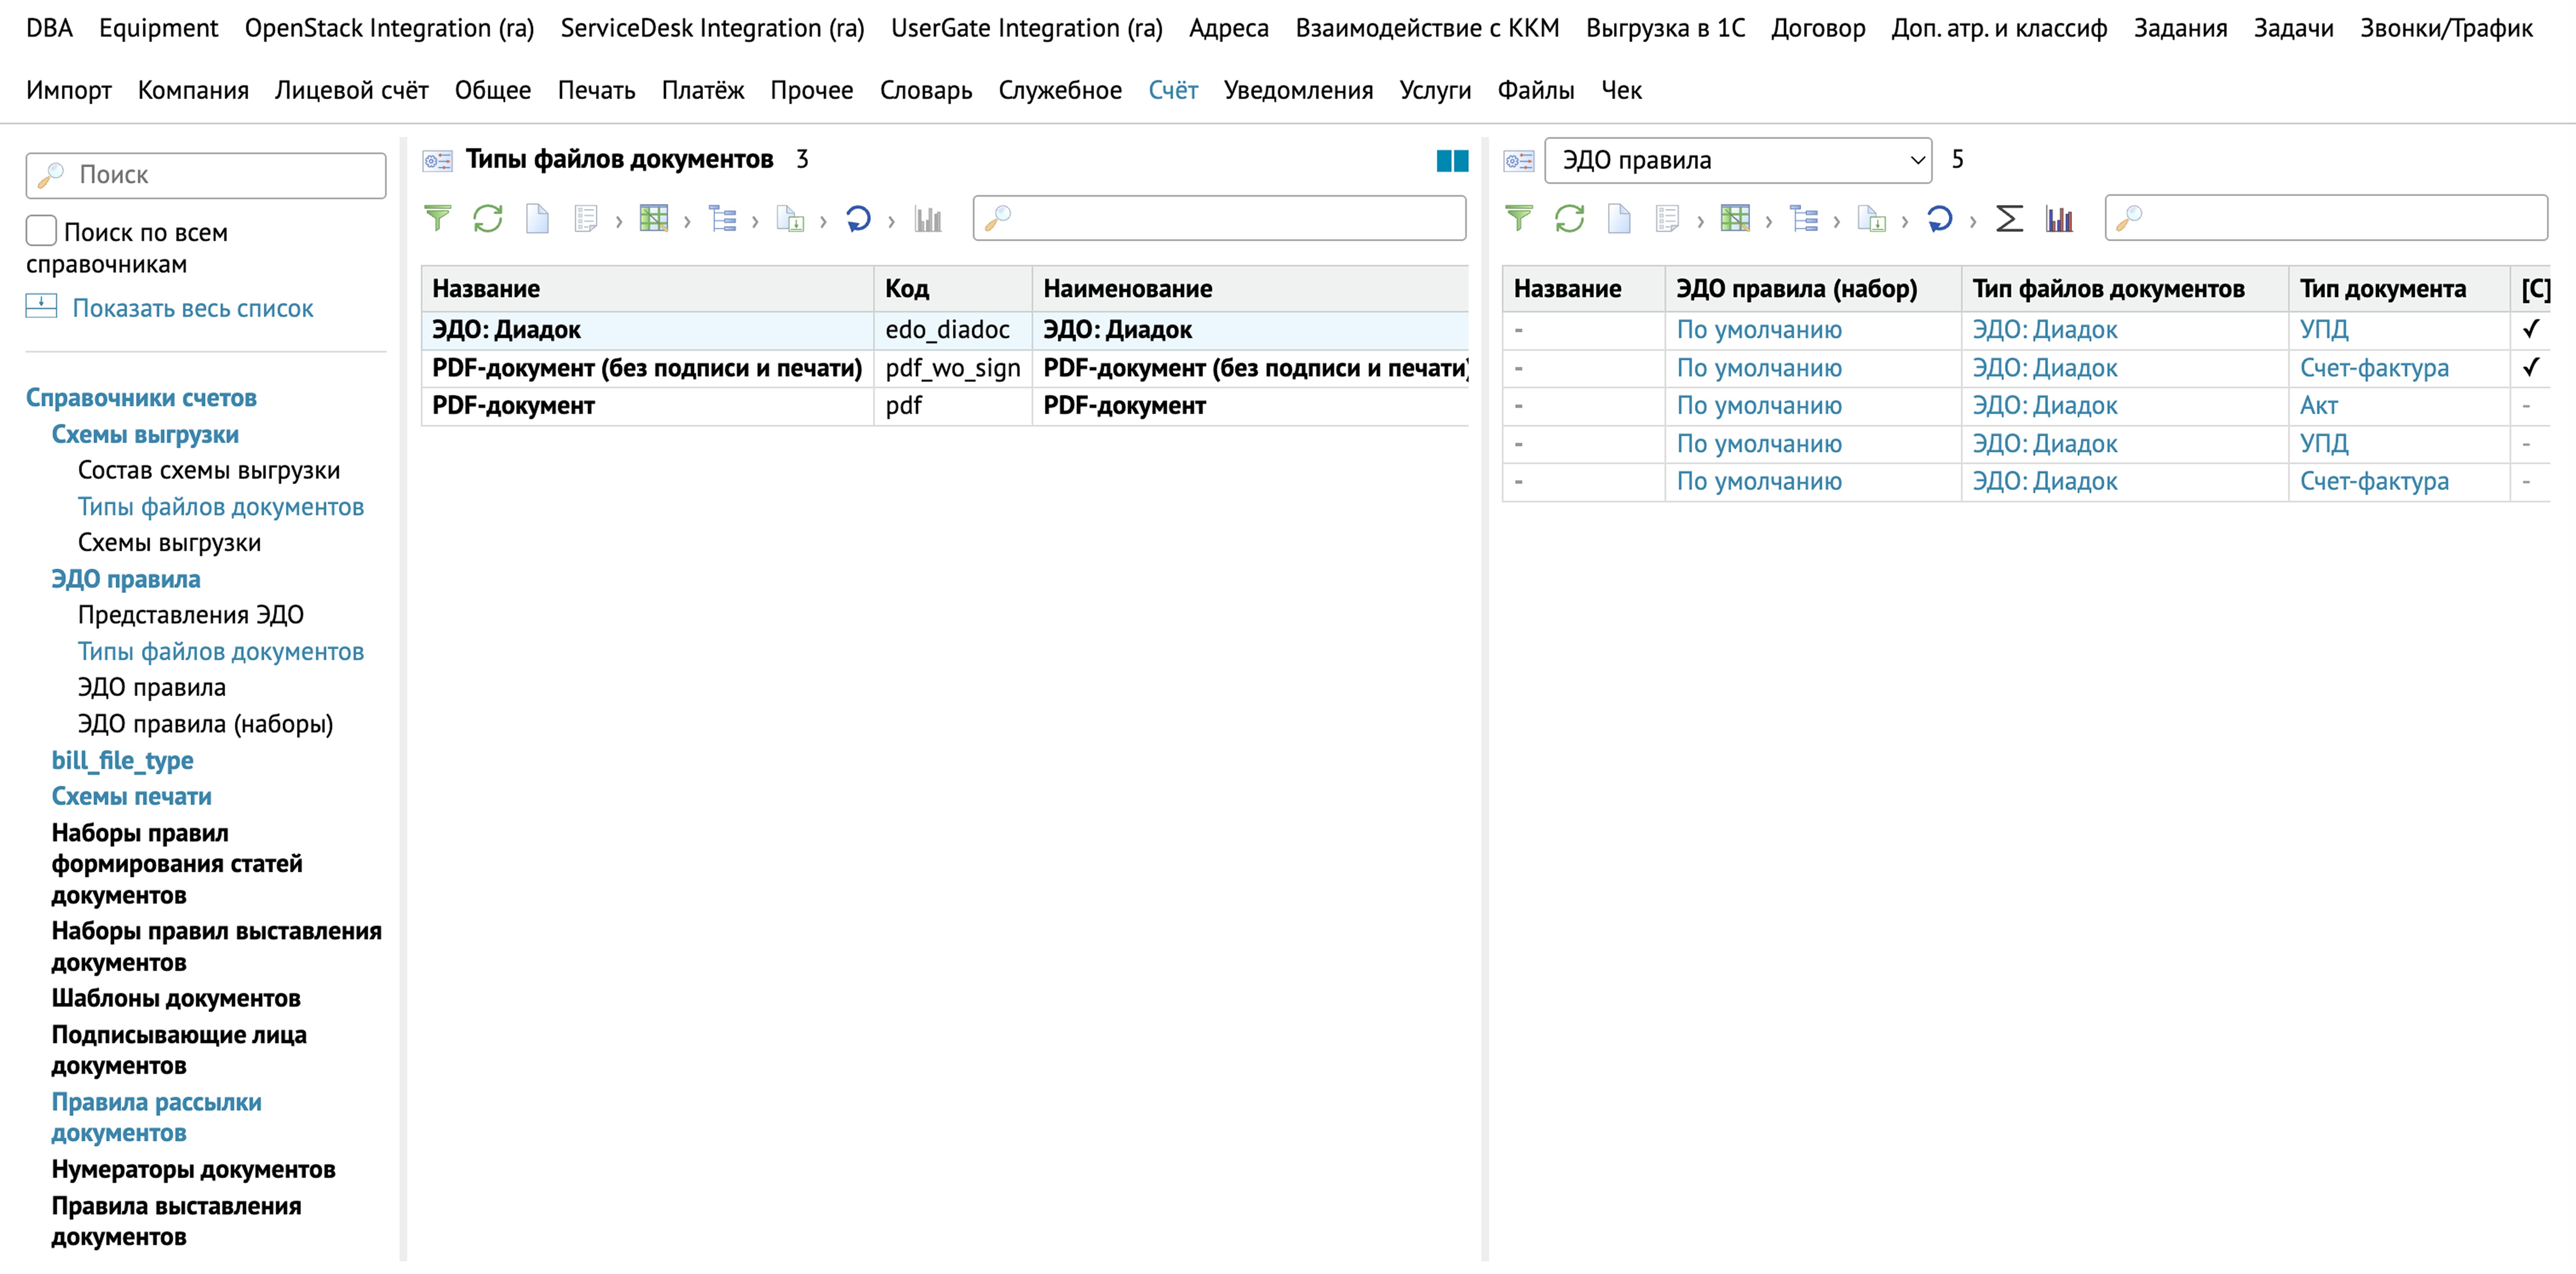This screenshot has width=2576, height=1274.
Task: Expand arrow after undo icon, right pane
Action: [1972, 221]
